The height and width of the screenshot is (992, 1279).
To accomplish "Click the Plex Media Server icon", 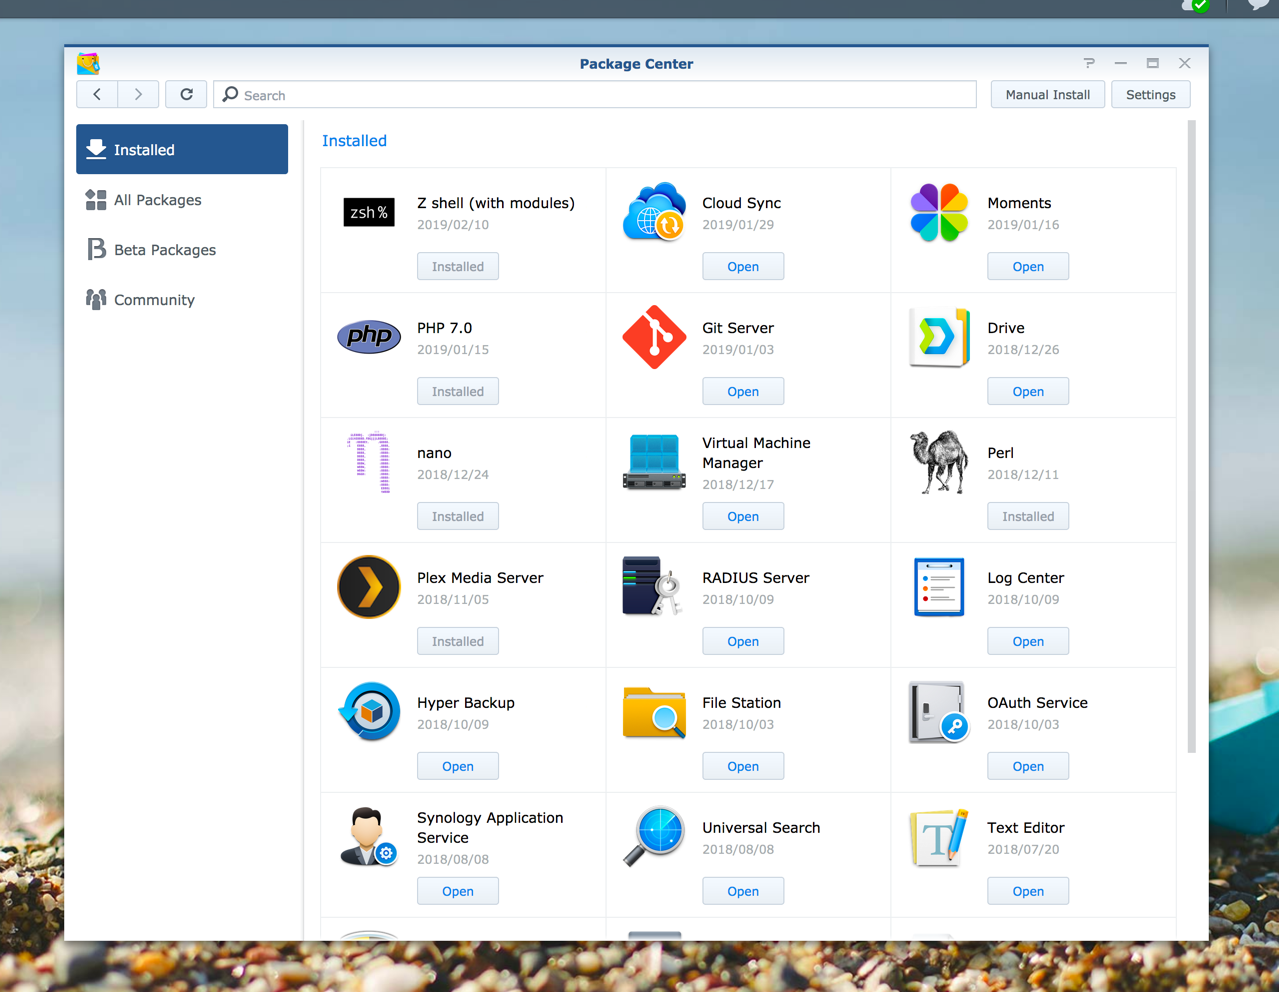I will point(368,587).
